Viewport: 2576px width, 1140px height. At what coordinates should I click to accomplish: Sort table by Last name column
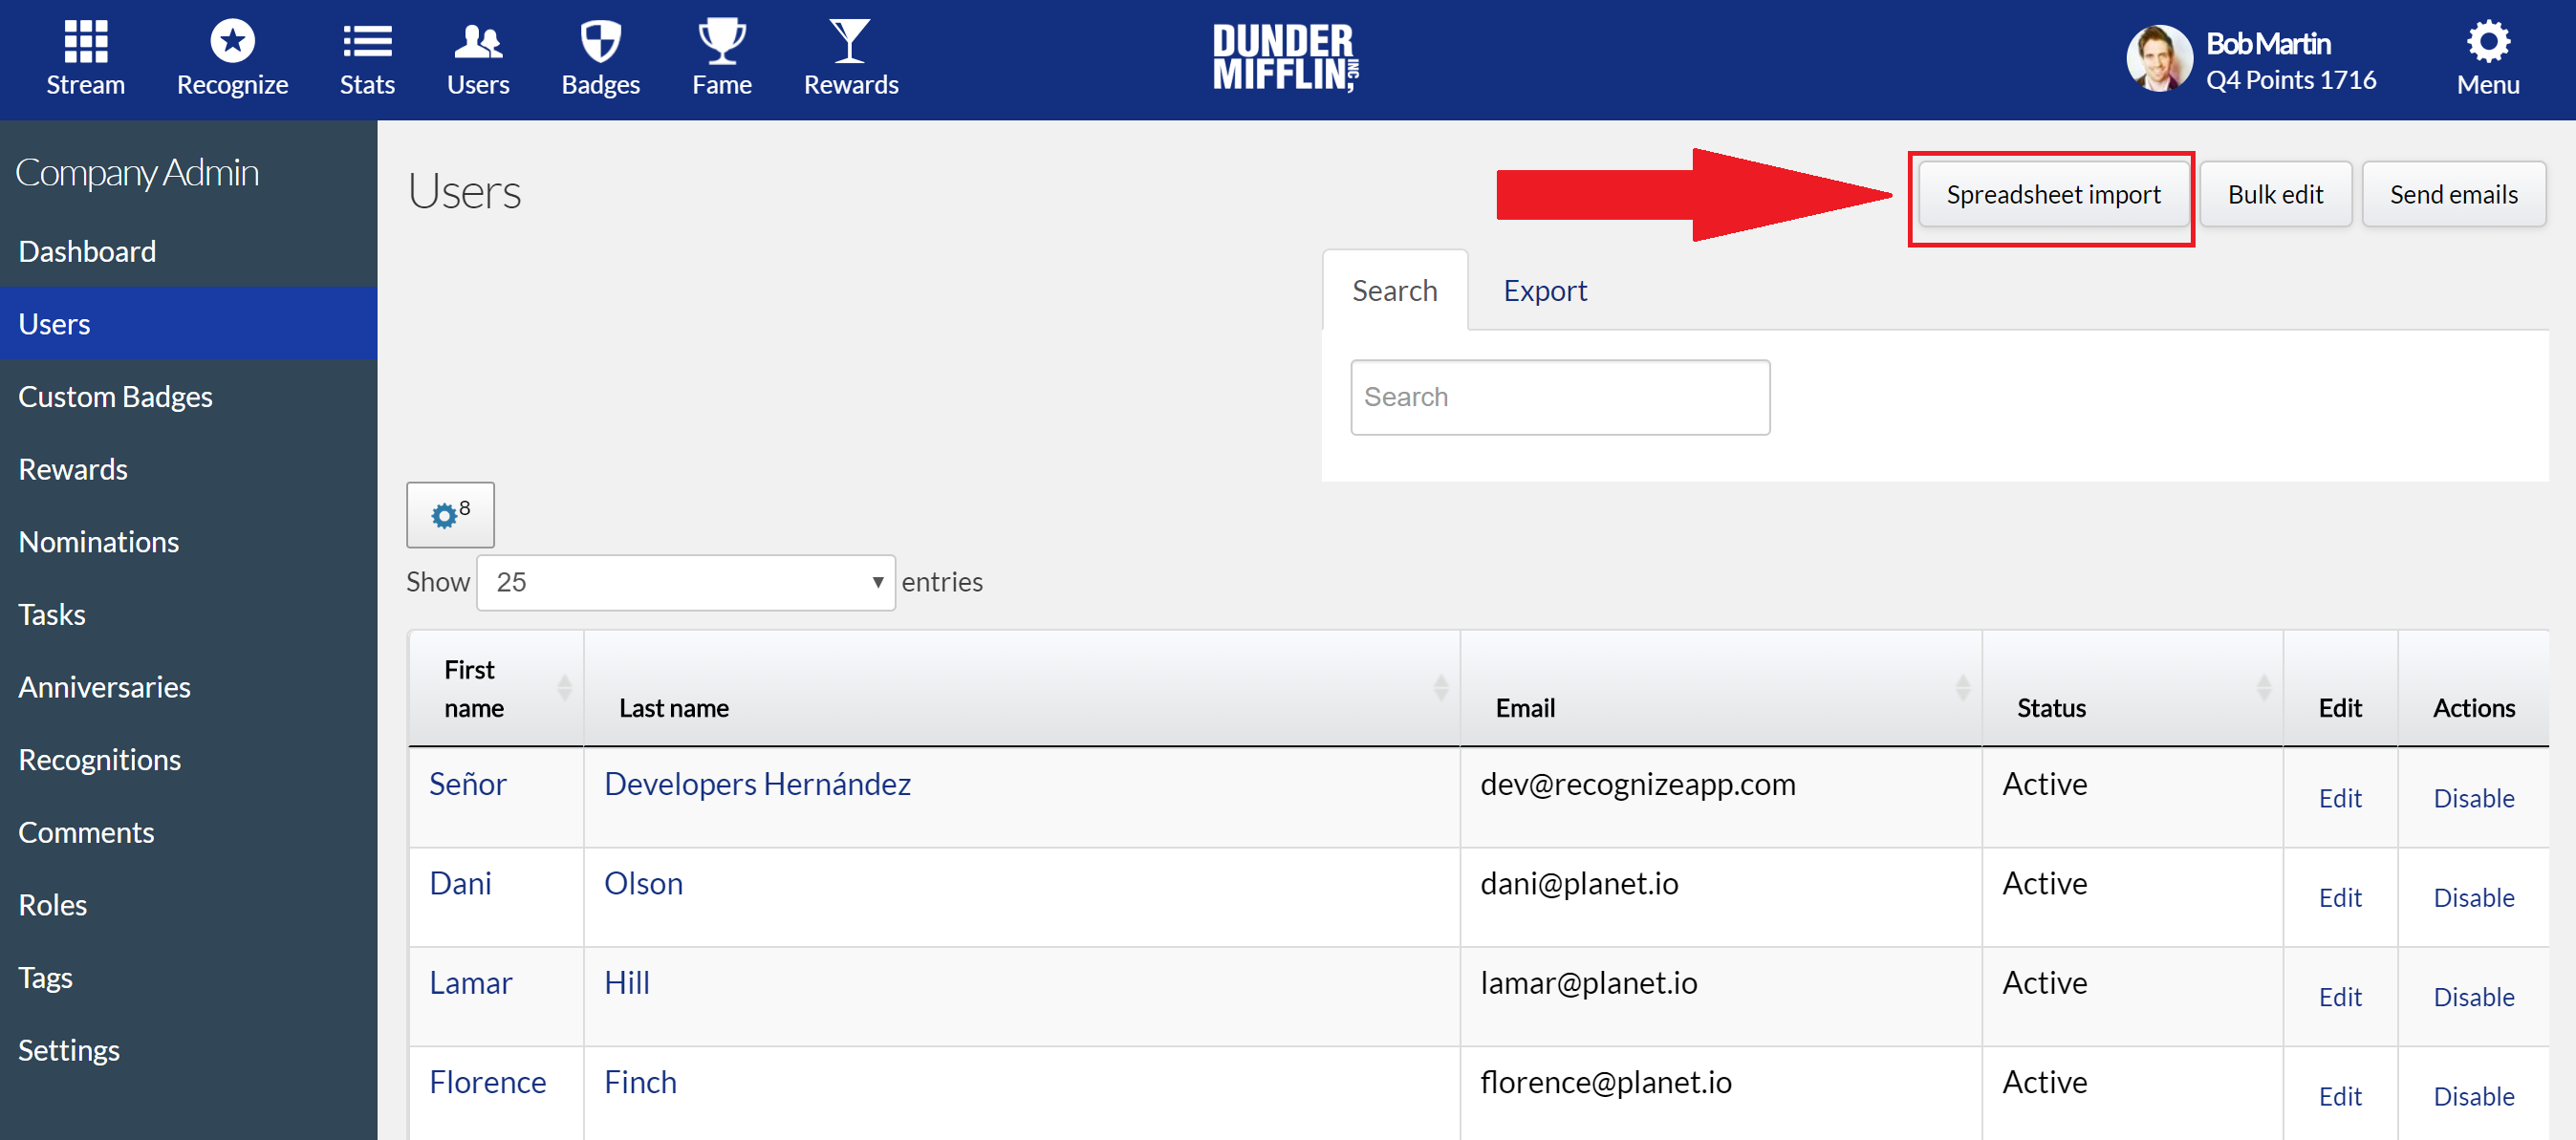tap(1022, 688)
